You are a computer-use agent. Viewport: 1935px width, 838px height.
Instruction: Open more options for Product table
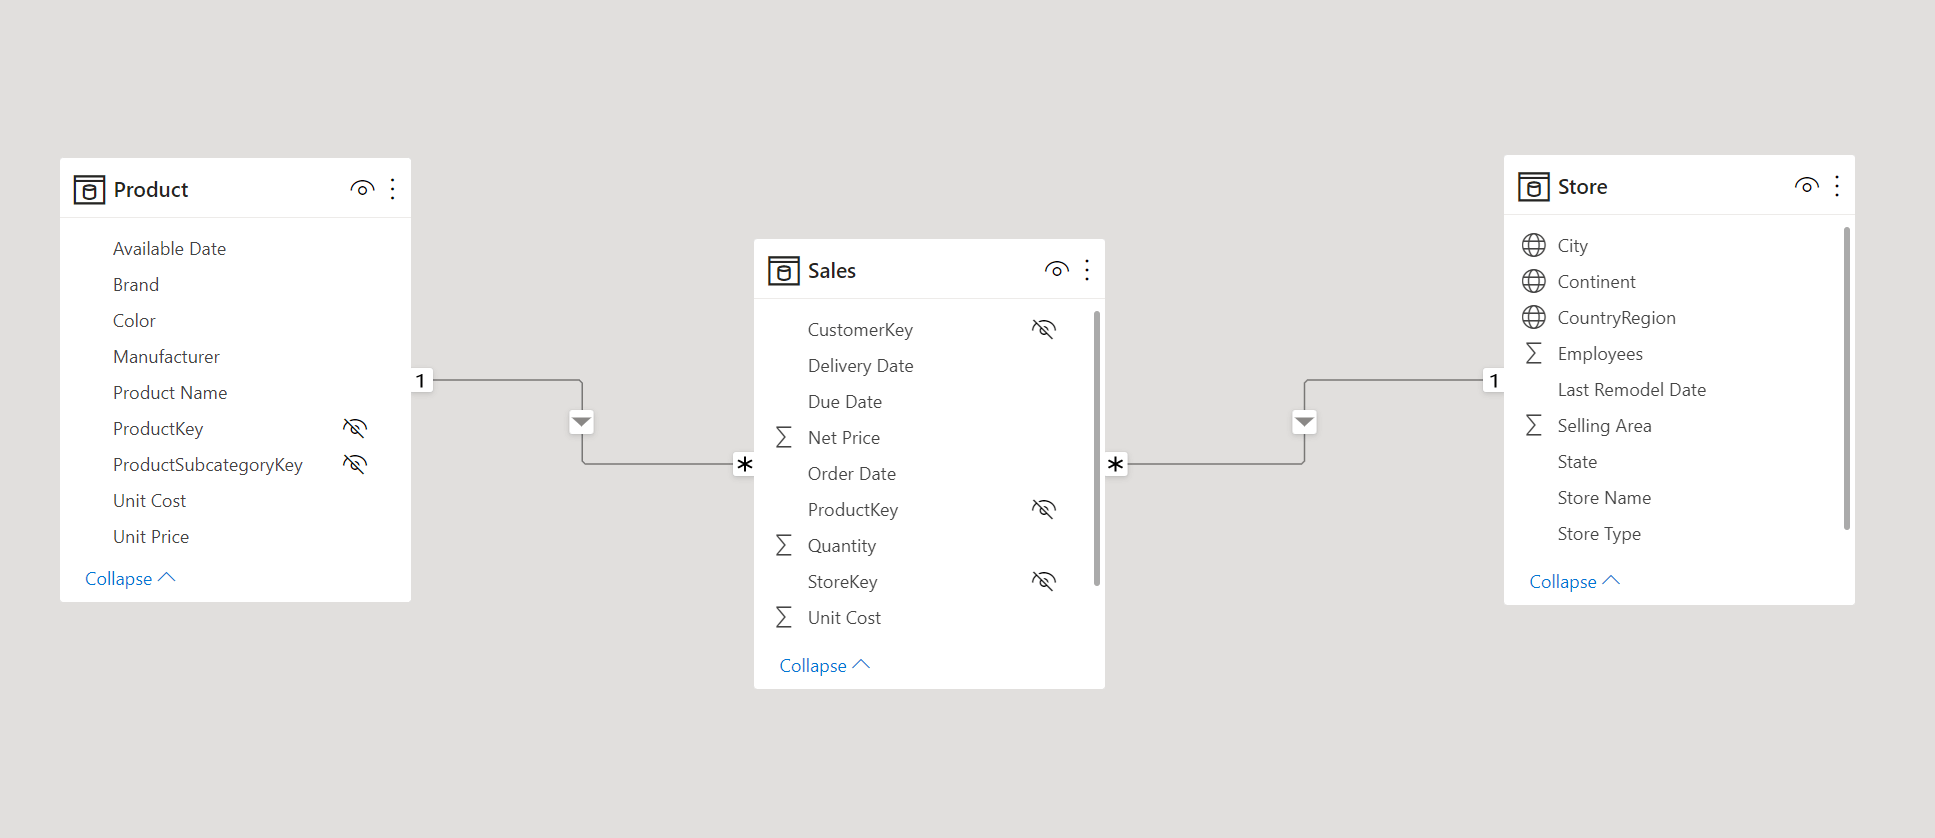(393, 189)
